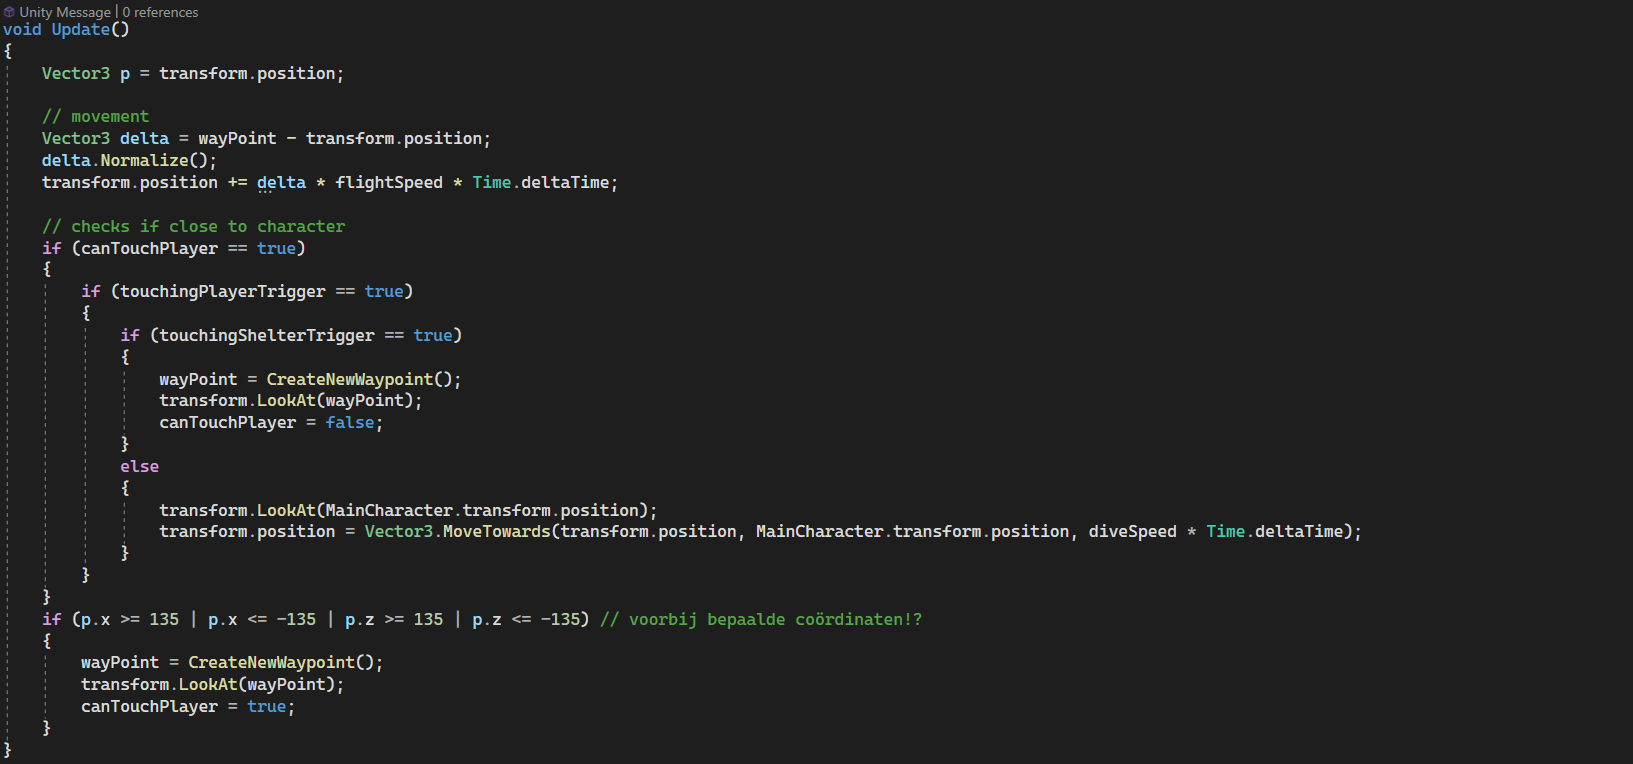Click the variable p in the Vector3 p declaration
The height and width of the screenshot is (764, 1633).
[125, 73]
